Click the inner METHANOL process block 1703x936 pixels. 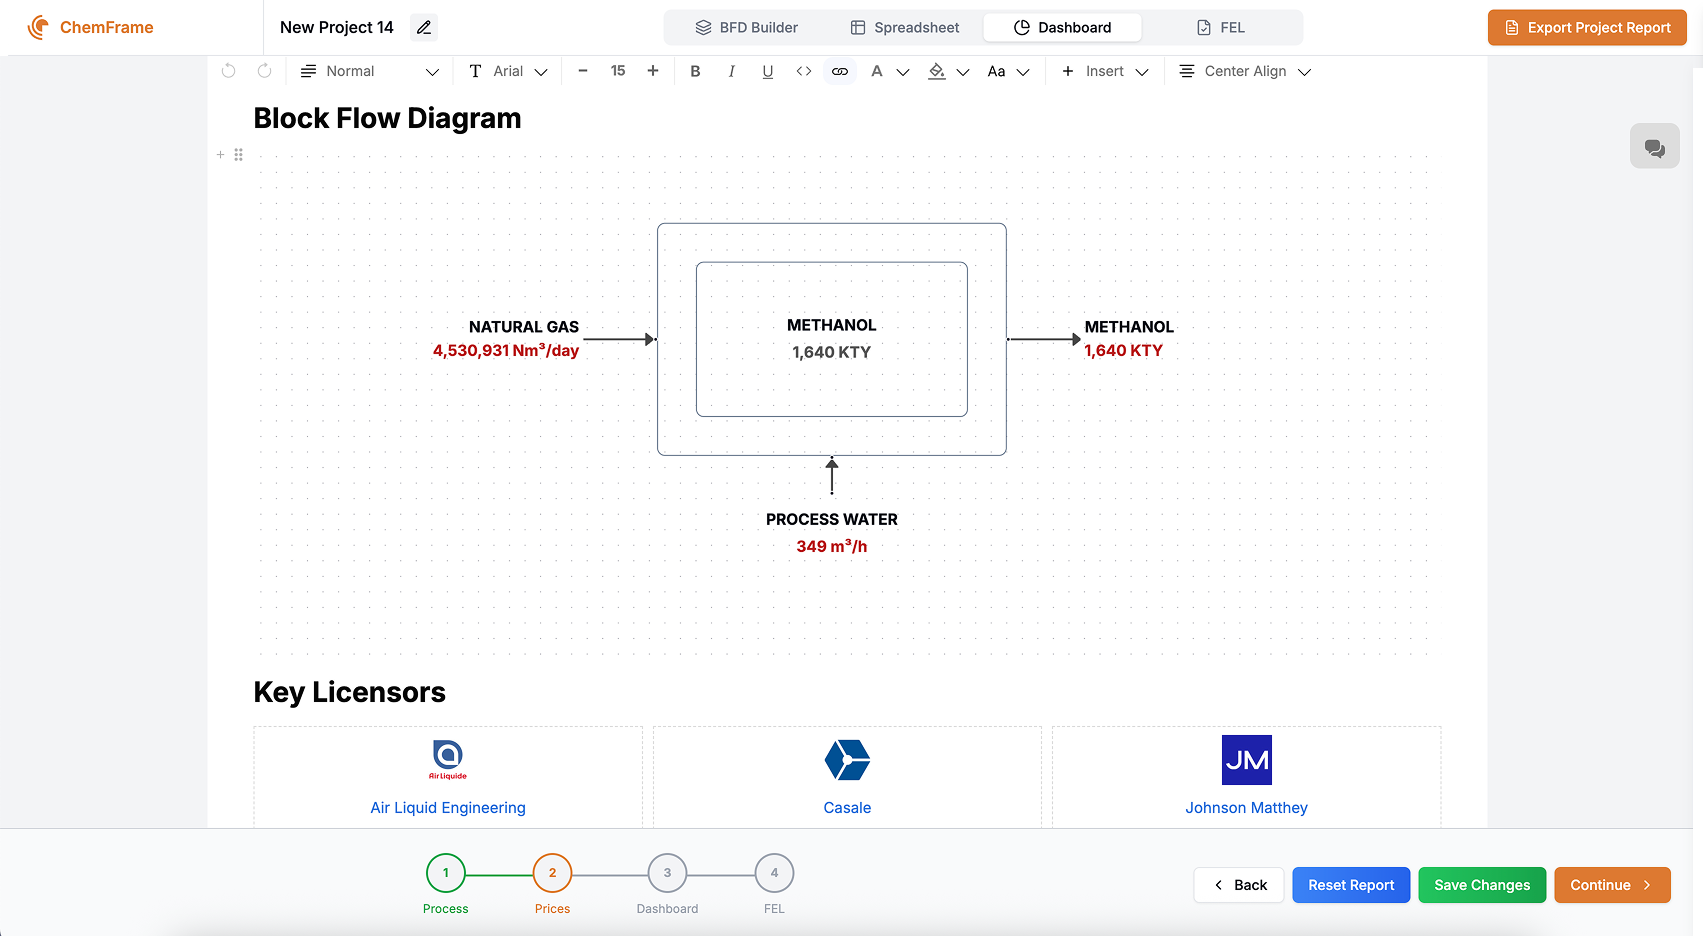pyautogui.click(x=832, y=339)
